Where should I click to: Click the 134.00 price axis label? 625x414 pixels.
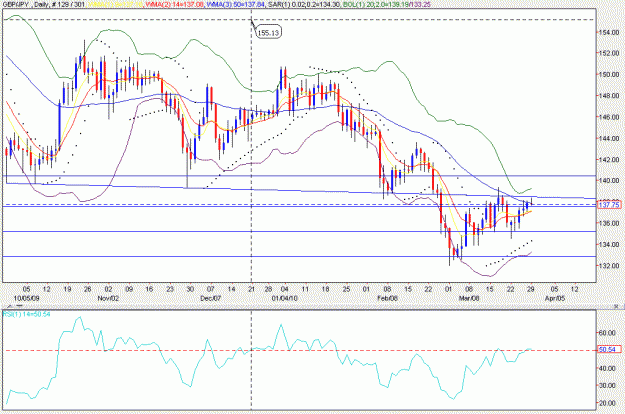(609, 244)
